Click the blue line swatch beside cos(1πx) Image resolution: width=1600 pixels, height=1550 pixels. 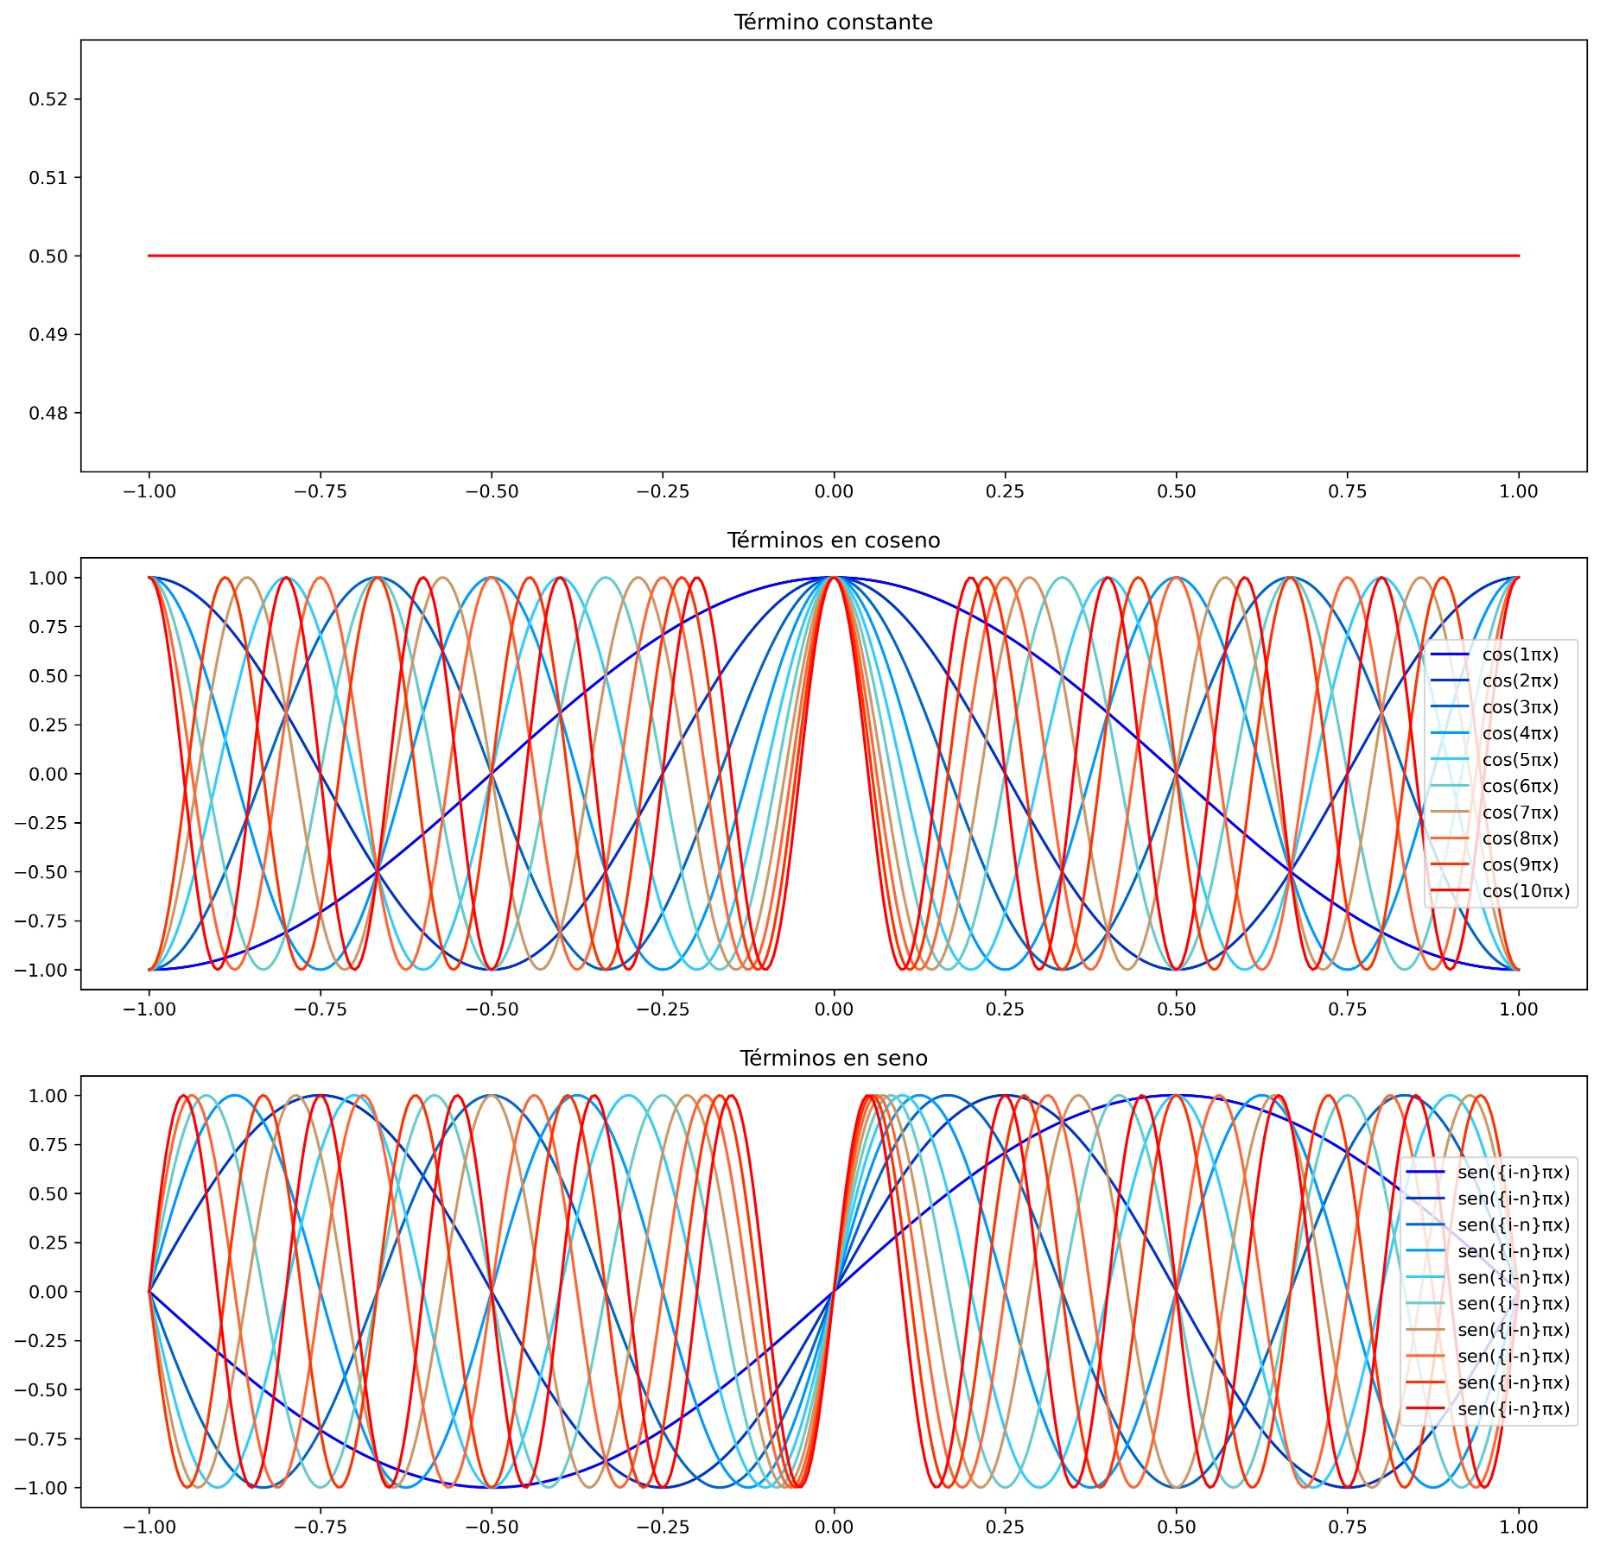click(1450, 655)
